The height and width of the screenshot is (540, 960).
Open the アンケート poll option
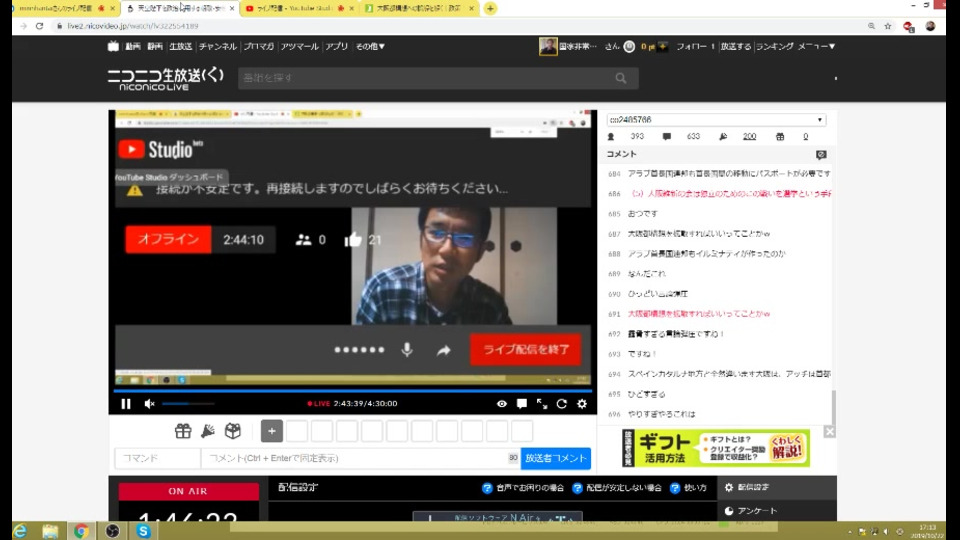pyautogui.click(x=751, y=511)
